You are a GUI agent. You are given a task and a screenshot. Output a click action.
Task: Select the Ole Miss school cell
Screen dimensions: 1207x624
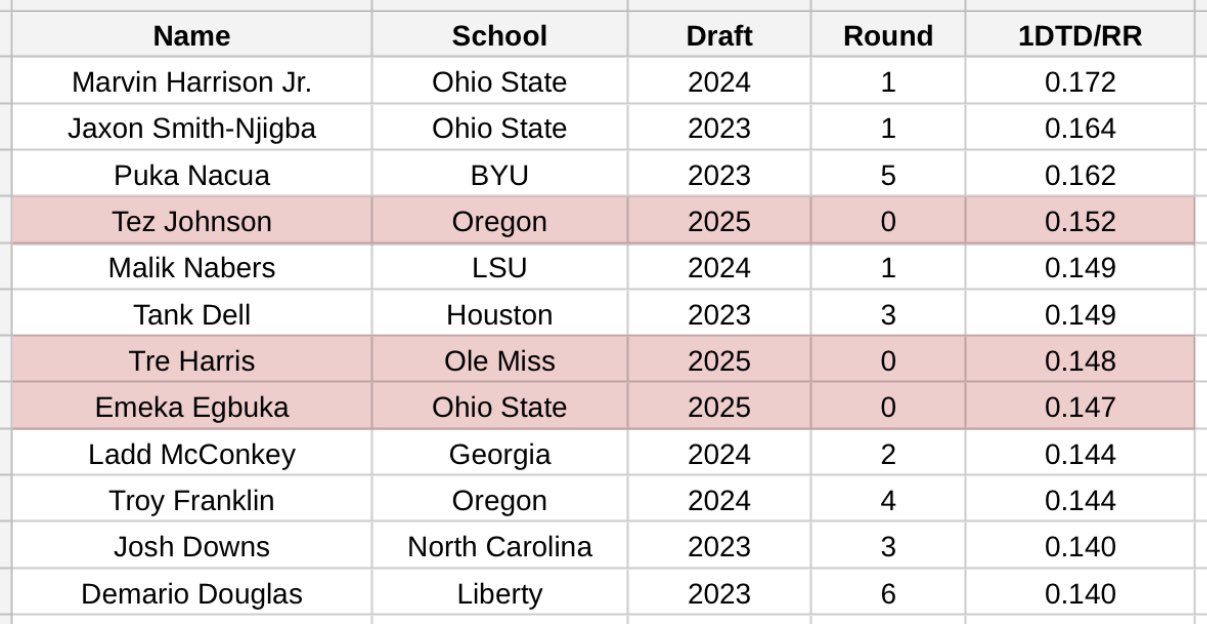(499, 360)
